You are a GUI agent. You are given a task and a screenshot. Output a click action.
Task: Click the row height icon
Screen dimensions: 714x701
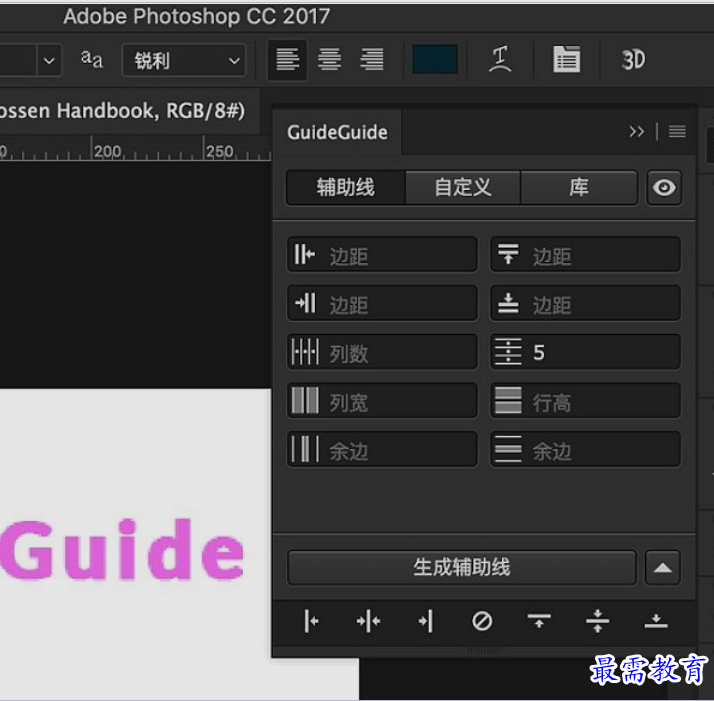508,400
